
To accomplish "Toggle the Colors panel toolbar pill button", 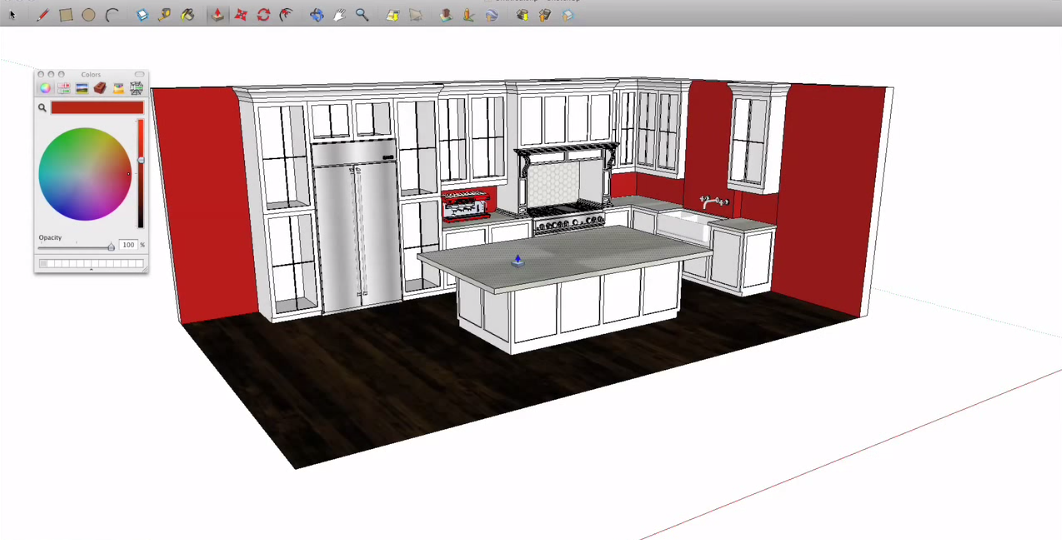I will tap(140, 74).
